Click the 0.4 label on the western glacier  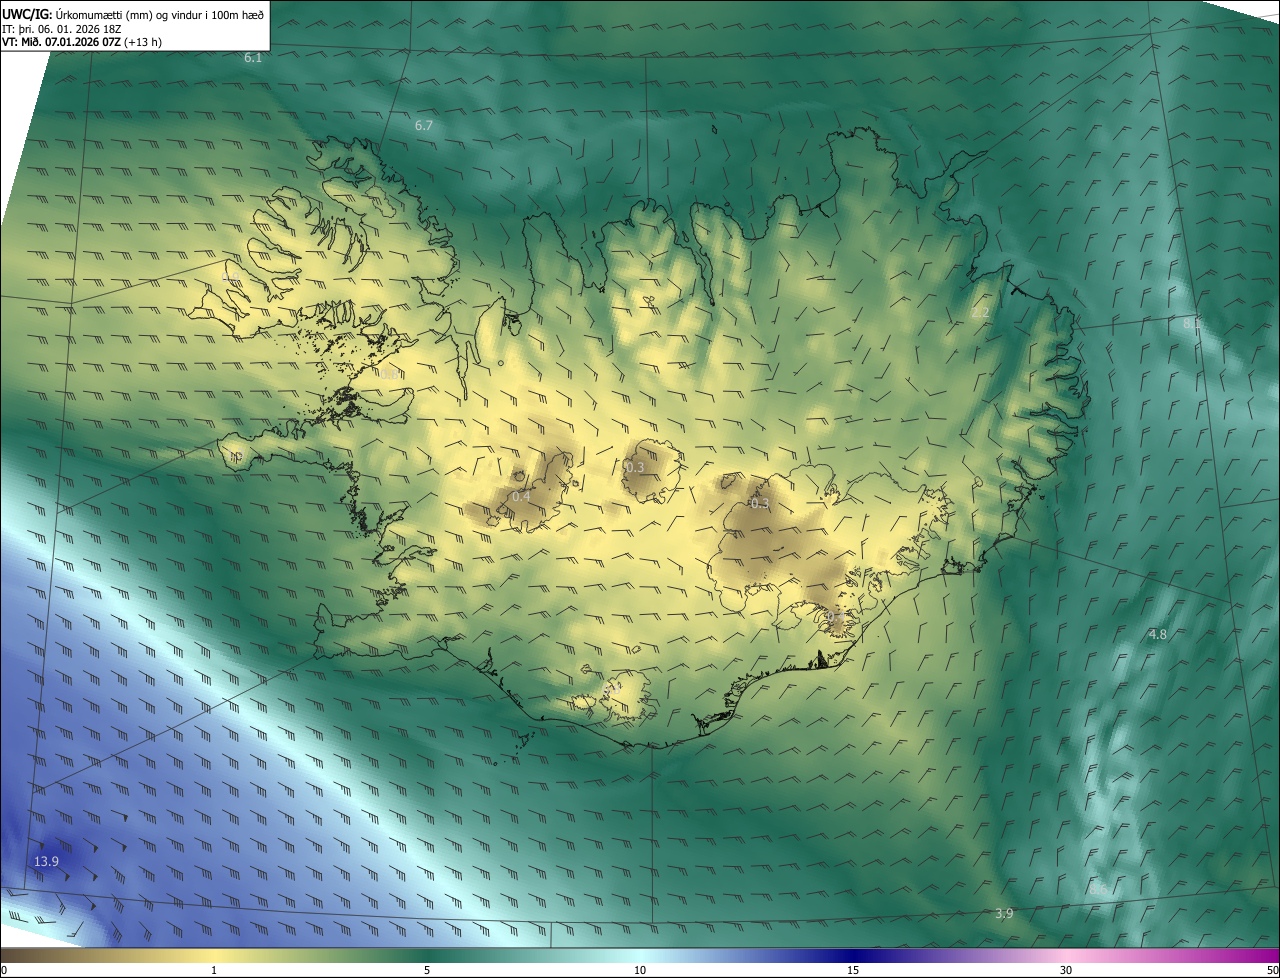tap(521, 497)
